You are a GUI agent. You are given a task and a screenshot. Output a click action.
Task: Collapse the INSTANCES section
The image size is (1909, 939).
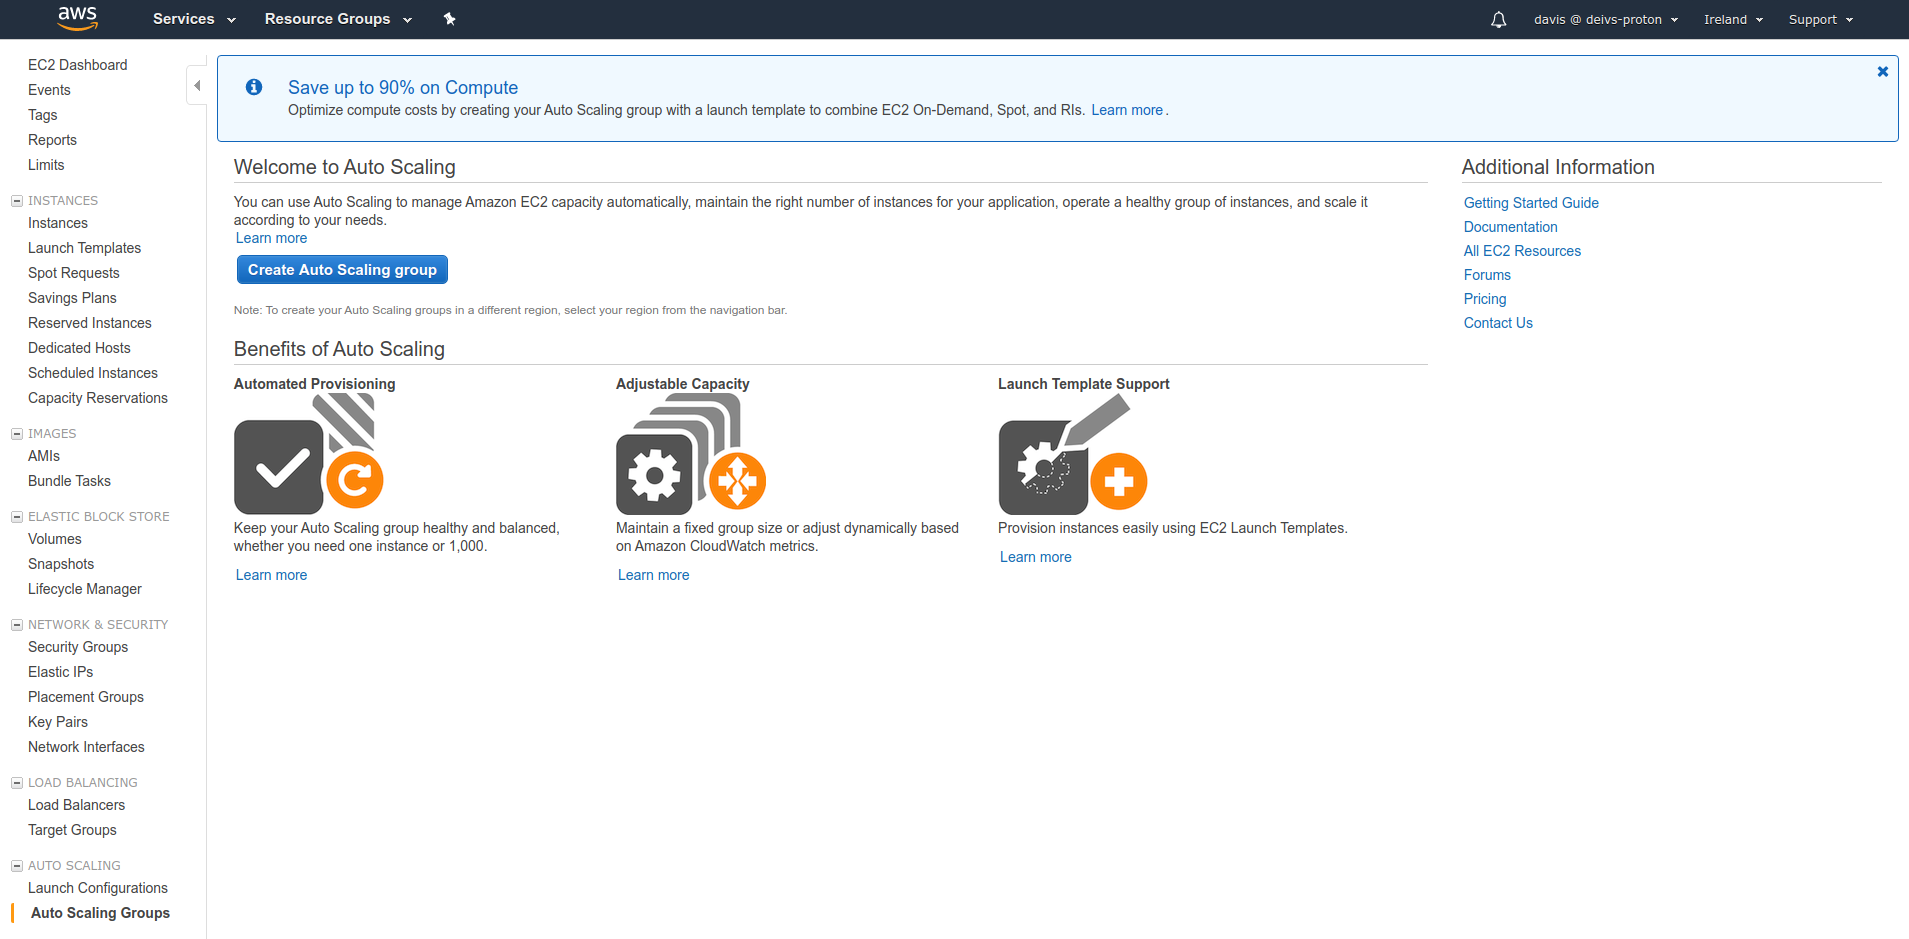pyautogui.click(x=17, y=201)
